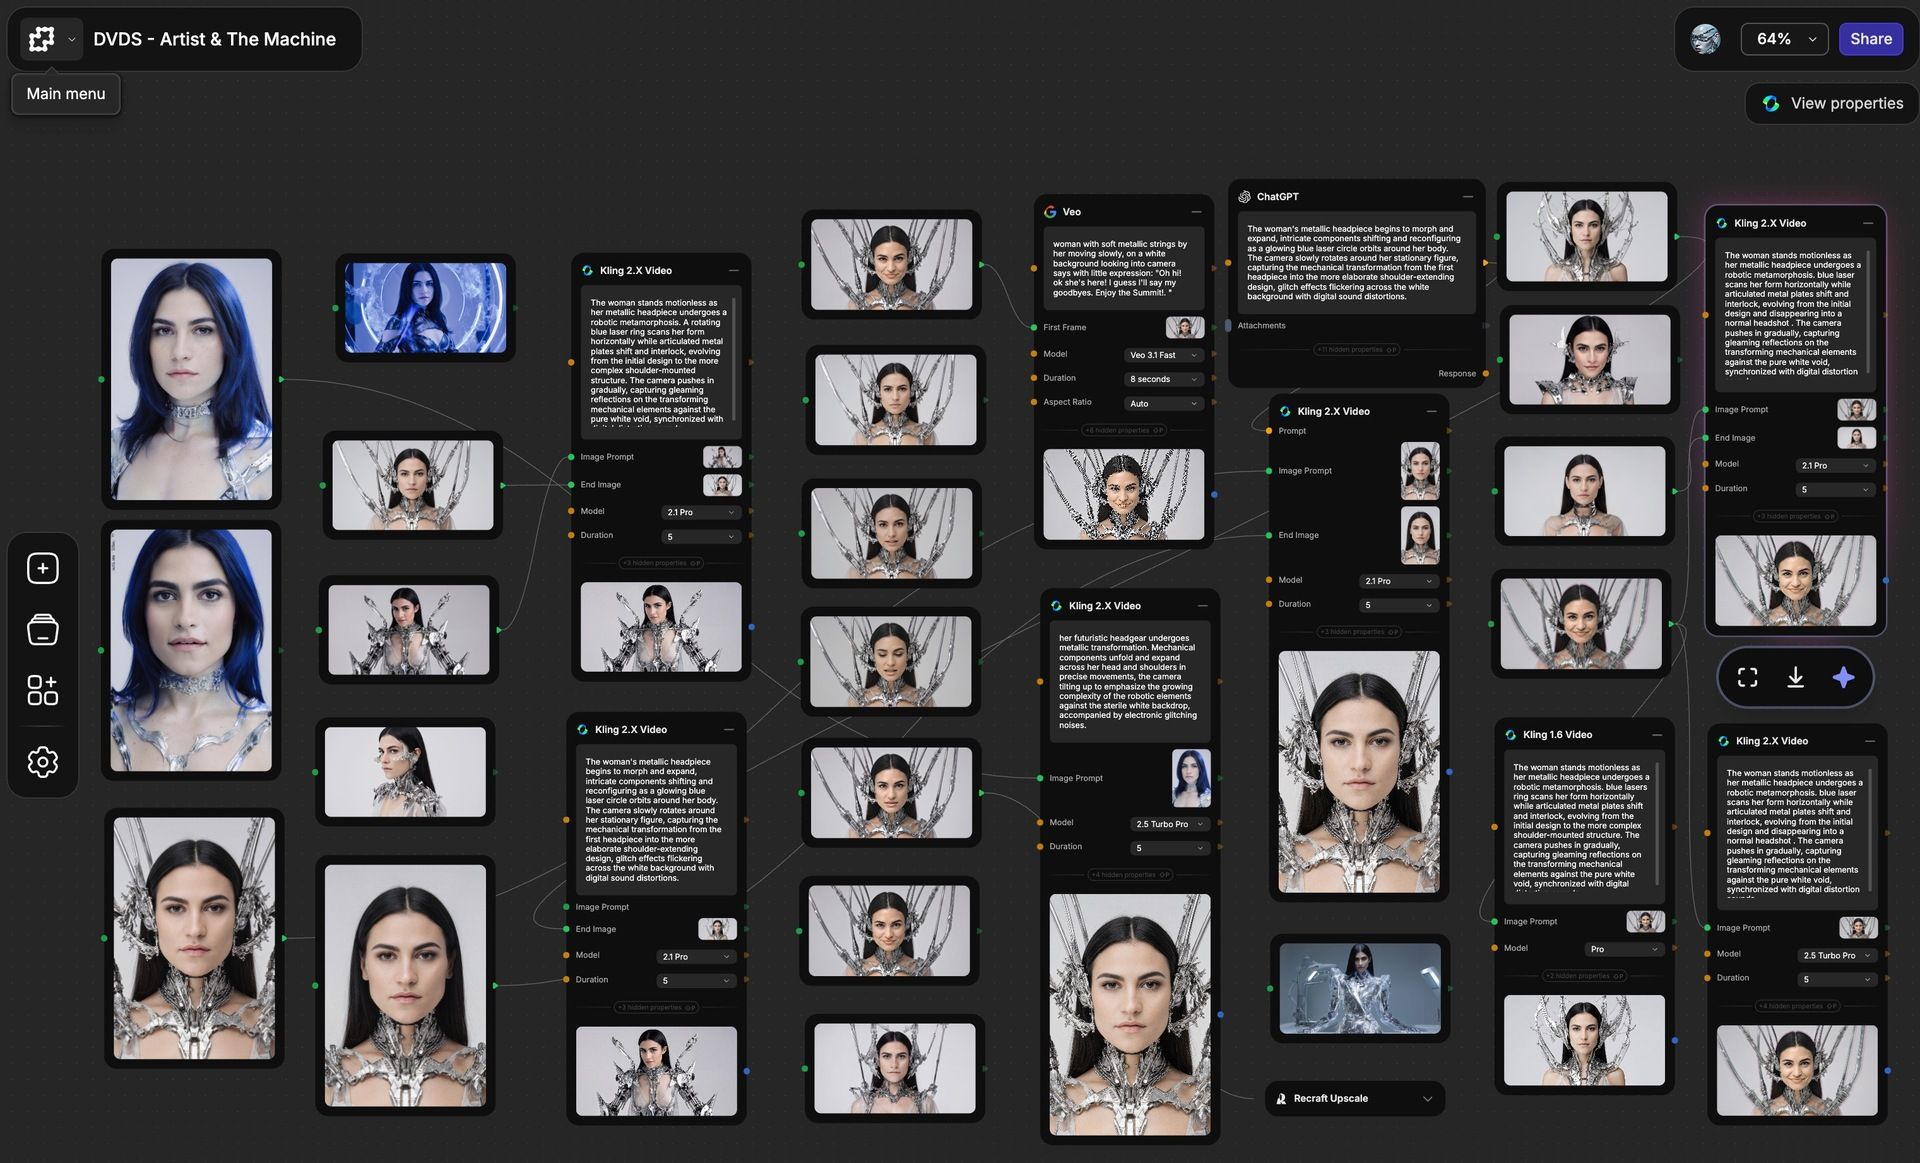Screen dimensions: 1920x1163
Task: Collapse the Kling 1.6 Video node
Action: 1657,735
